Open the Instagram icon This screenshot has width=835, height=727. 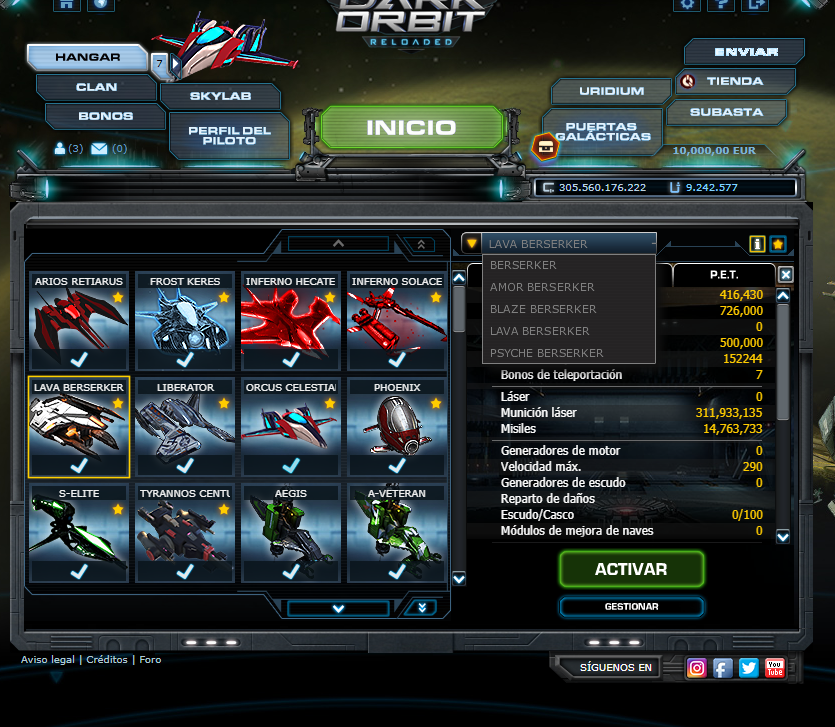697,667
